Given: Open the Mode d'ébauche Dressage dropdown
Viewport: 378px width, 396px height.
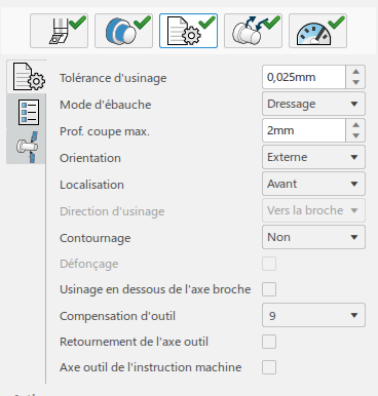Looking at the screenshot, I should (314, 104).
